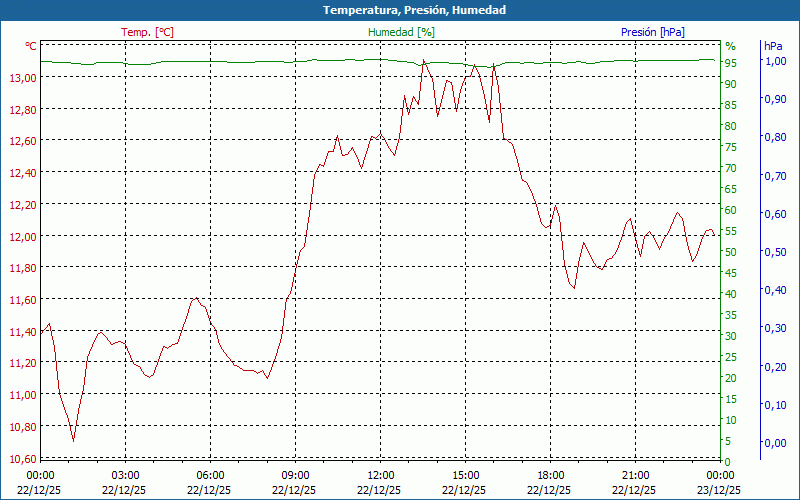This screenshot has width=800, height=500.
Task: Click the 12,00 temperature axis value
Action: click(x=24, y=237)
